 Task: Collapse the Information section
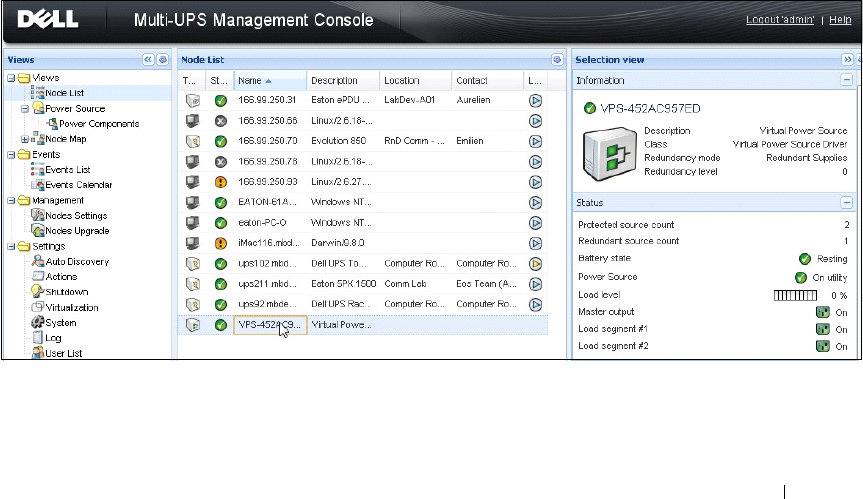[x=847, y=80]
